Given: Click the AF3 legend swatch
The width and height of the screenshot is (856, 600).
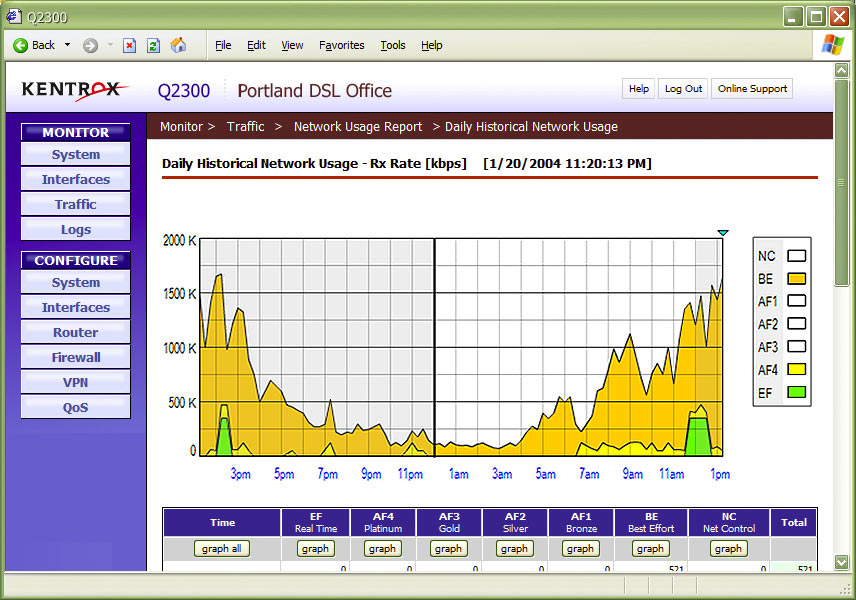Looking at the screenshot, I should (x=796, y=347).
